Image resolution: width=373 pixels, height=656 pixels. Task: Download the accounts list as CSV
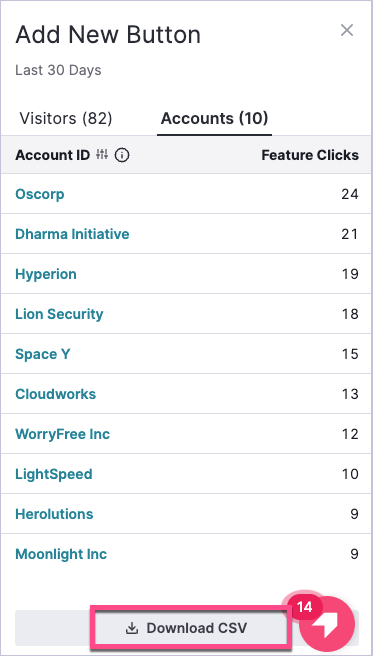[187, 628]
